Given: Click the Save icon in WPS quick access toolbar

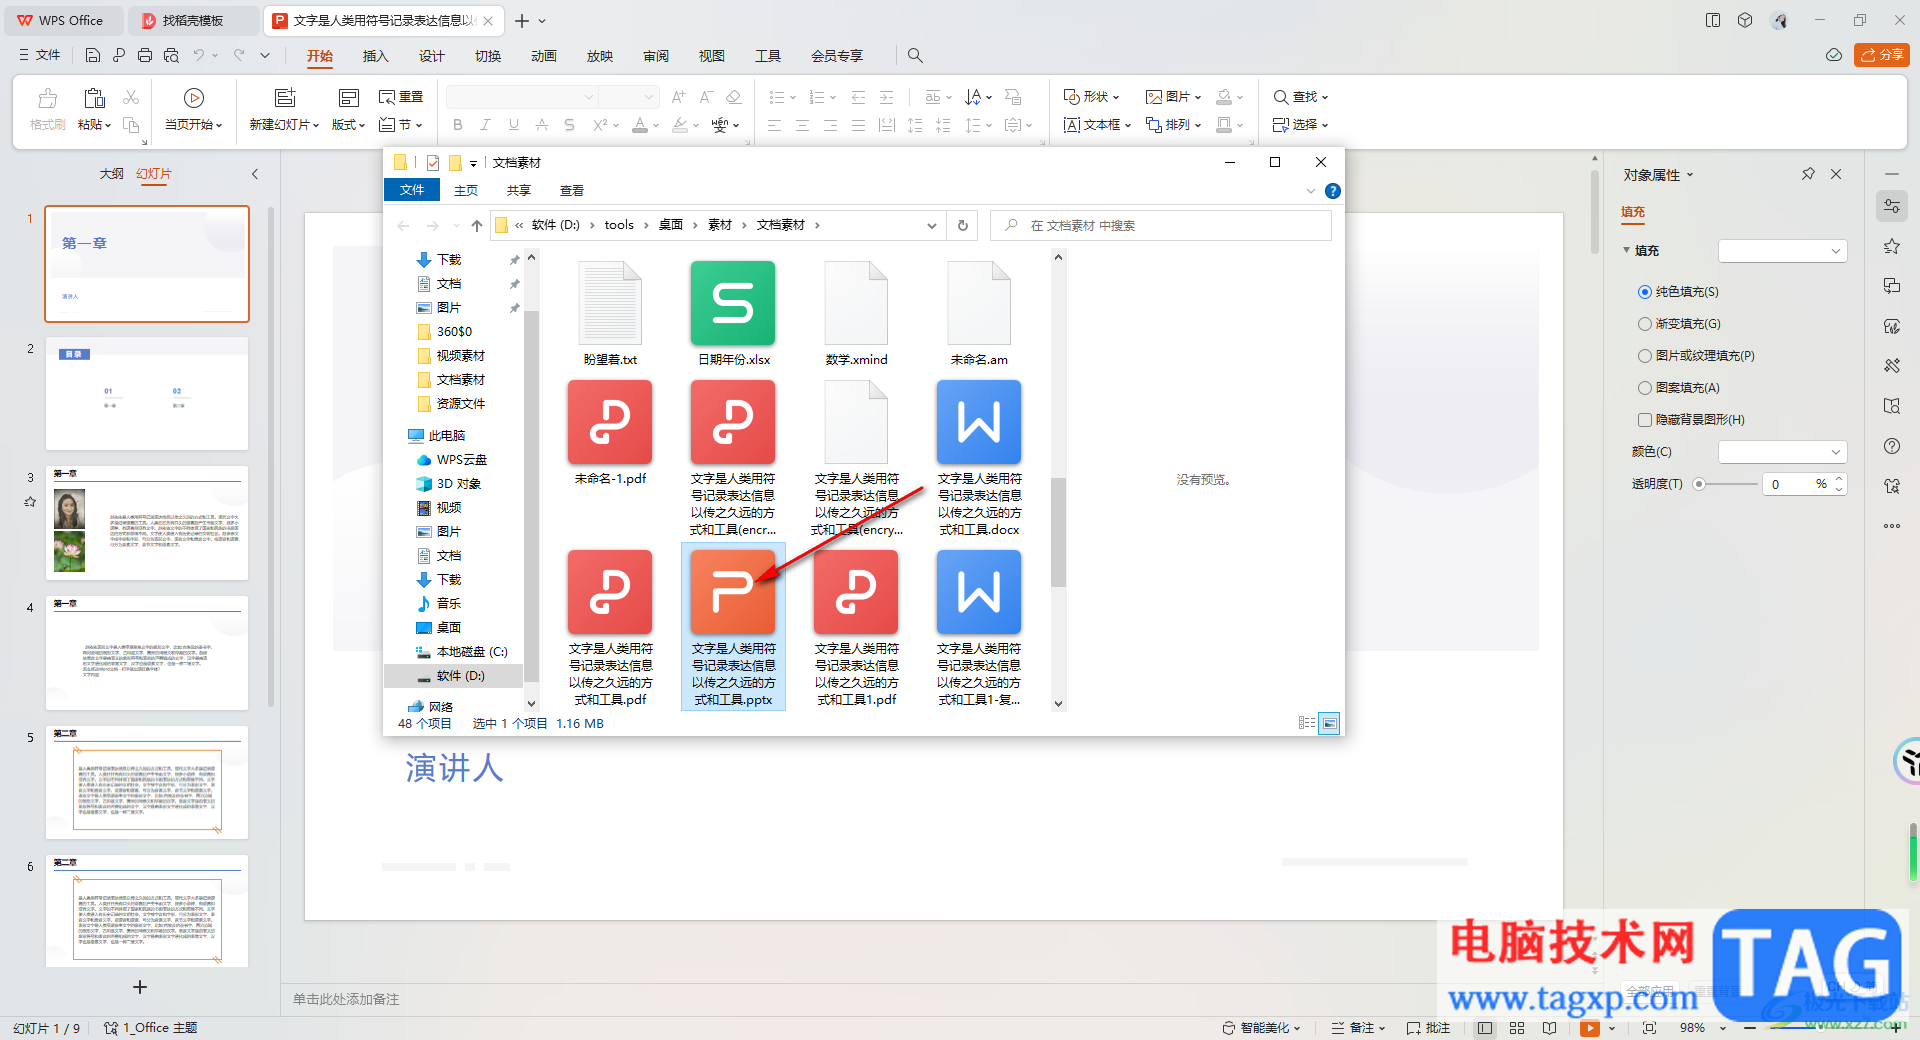Looking at the screenshot, I should click(93, 56).
